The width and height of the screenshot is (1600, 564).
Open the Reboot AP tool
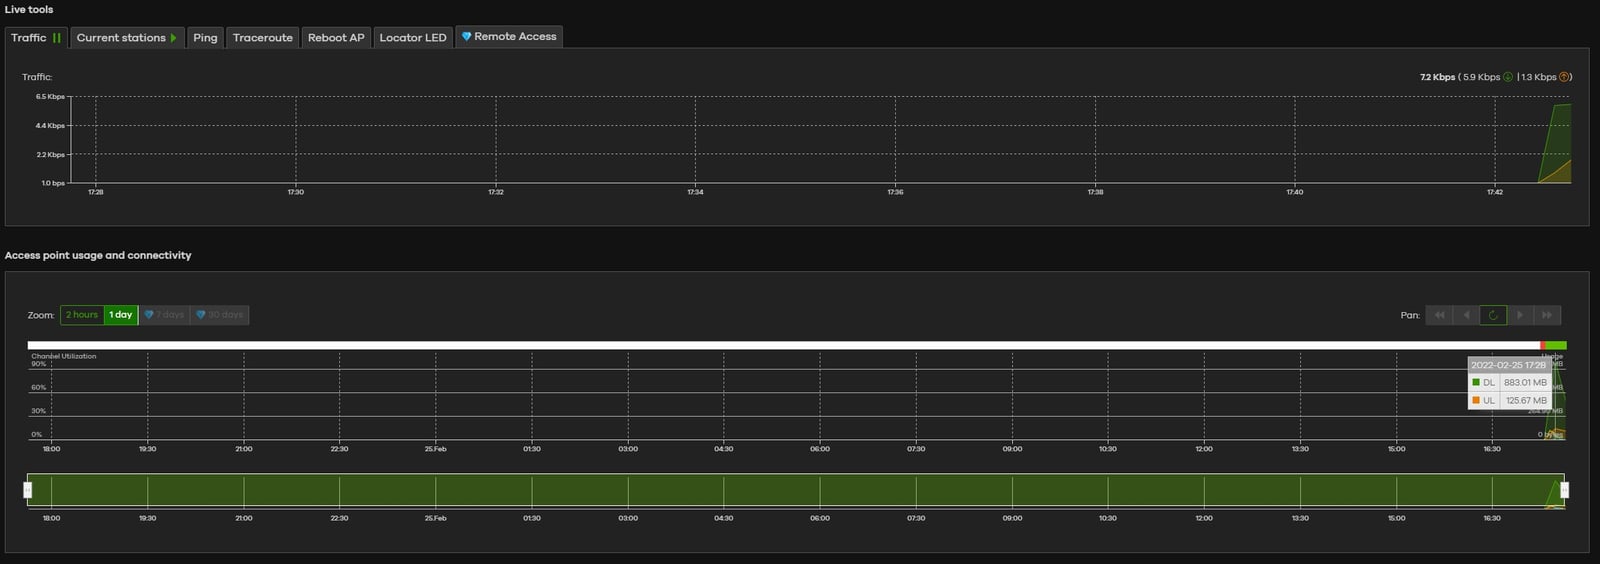(336, 38)
